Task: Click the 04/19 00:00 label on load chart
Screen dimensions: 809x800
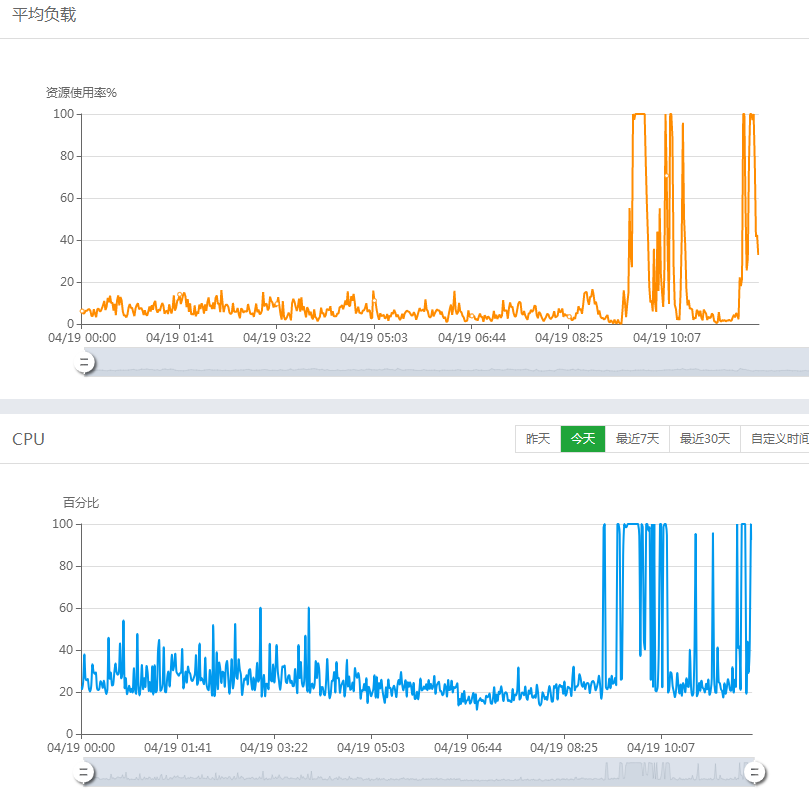Action: [82, 338]
